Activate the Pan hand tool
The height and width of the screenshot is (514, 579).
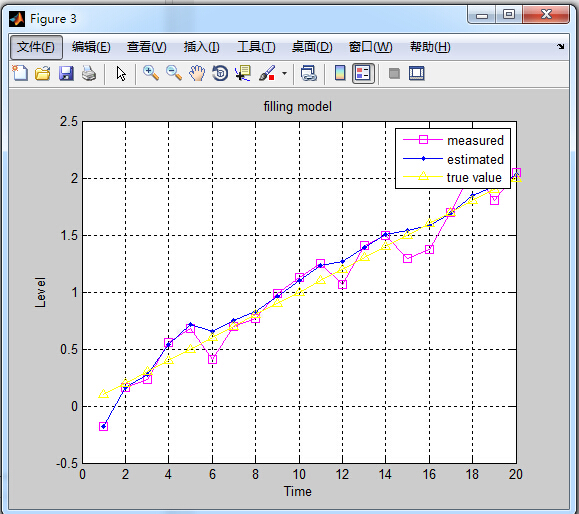197,73
